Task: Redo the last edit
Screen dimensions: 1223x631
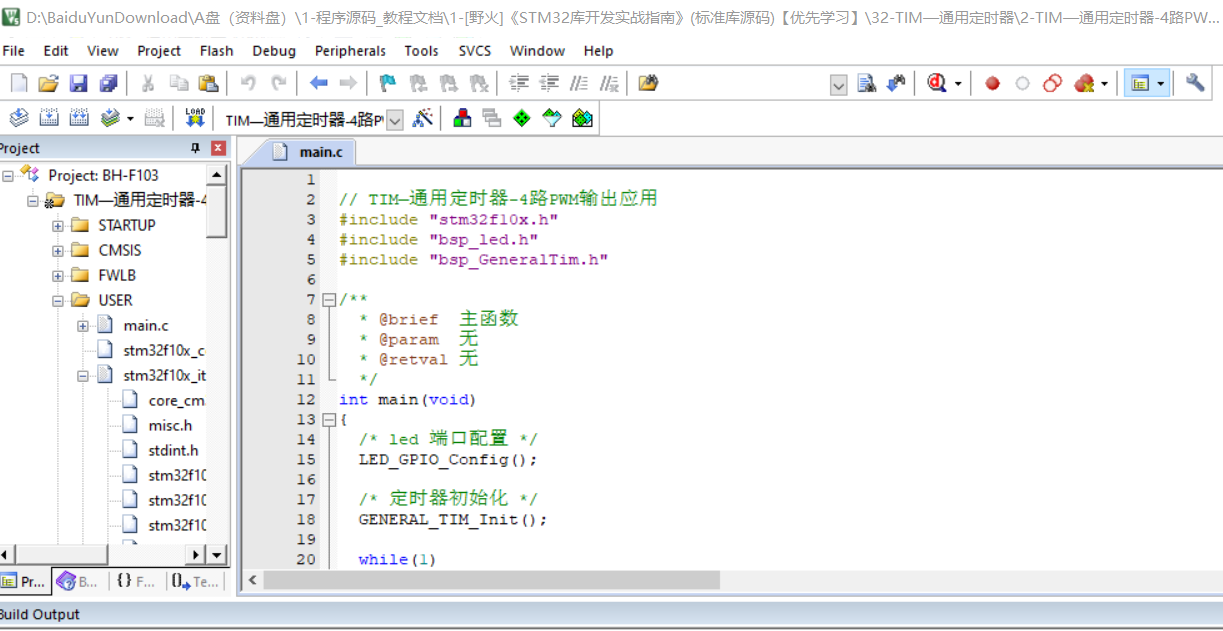Action: 279,84
